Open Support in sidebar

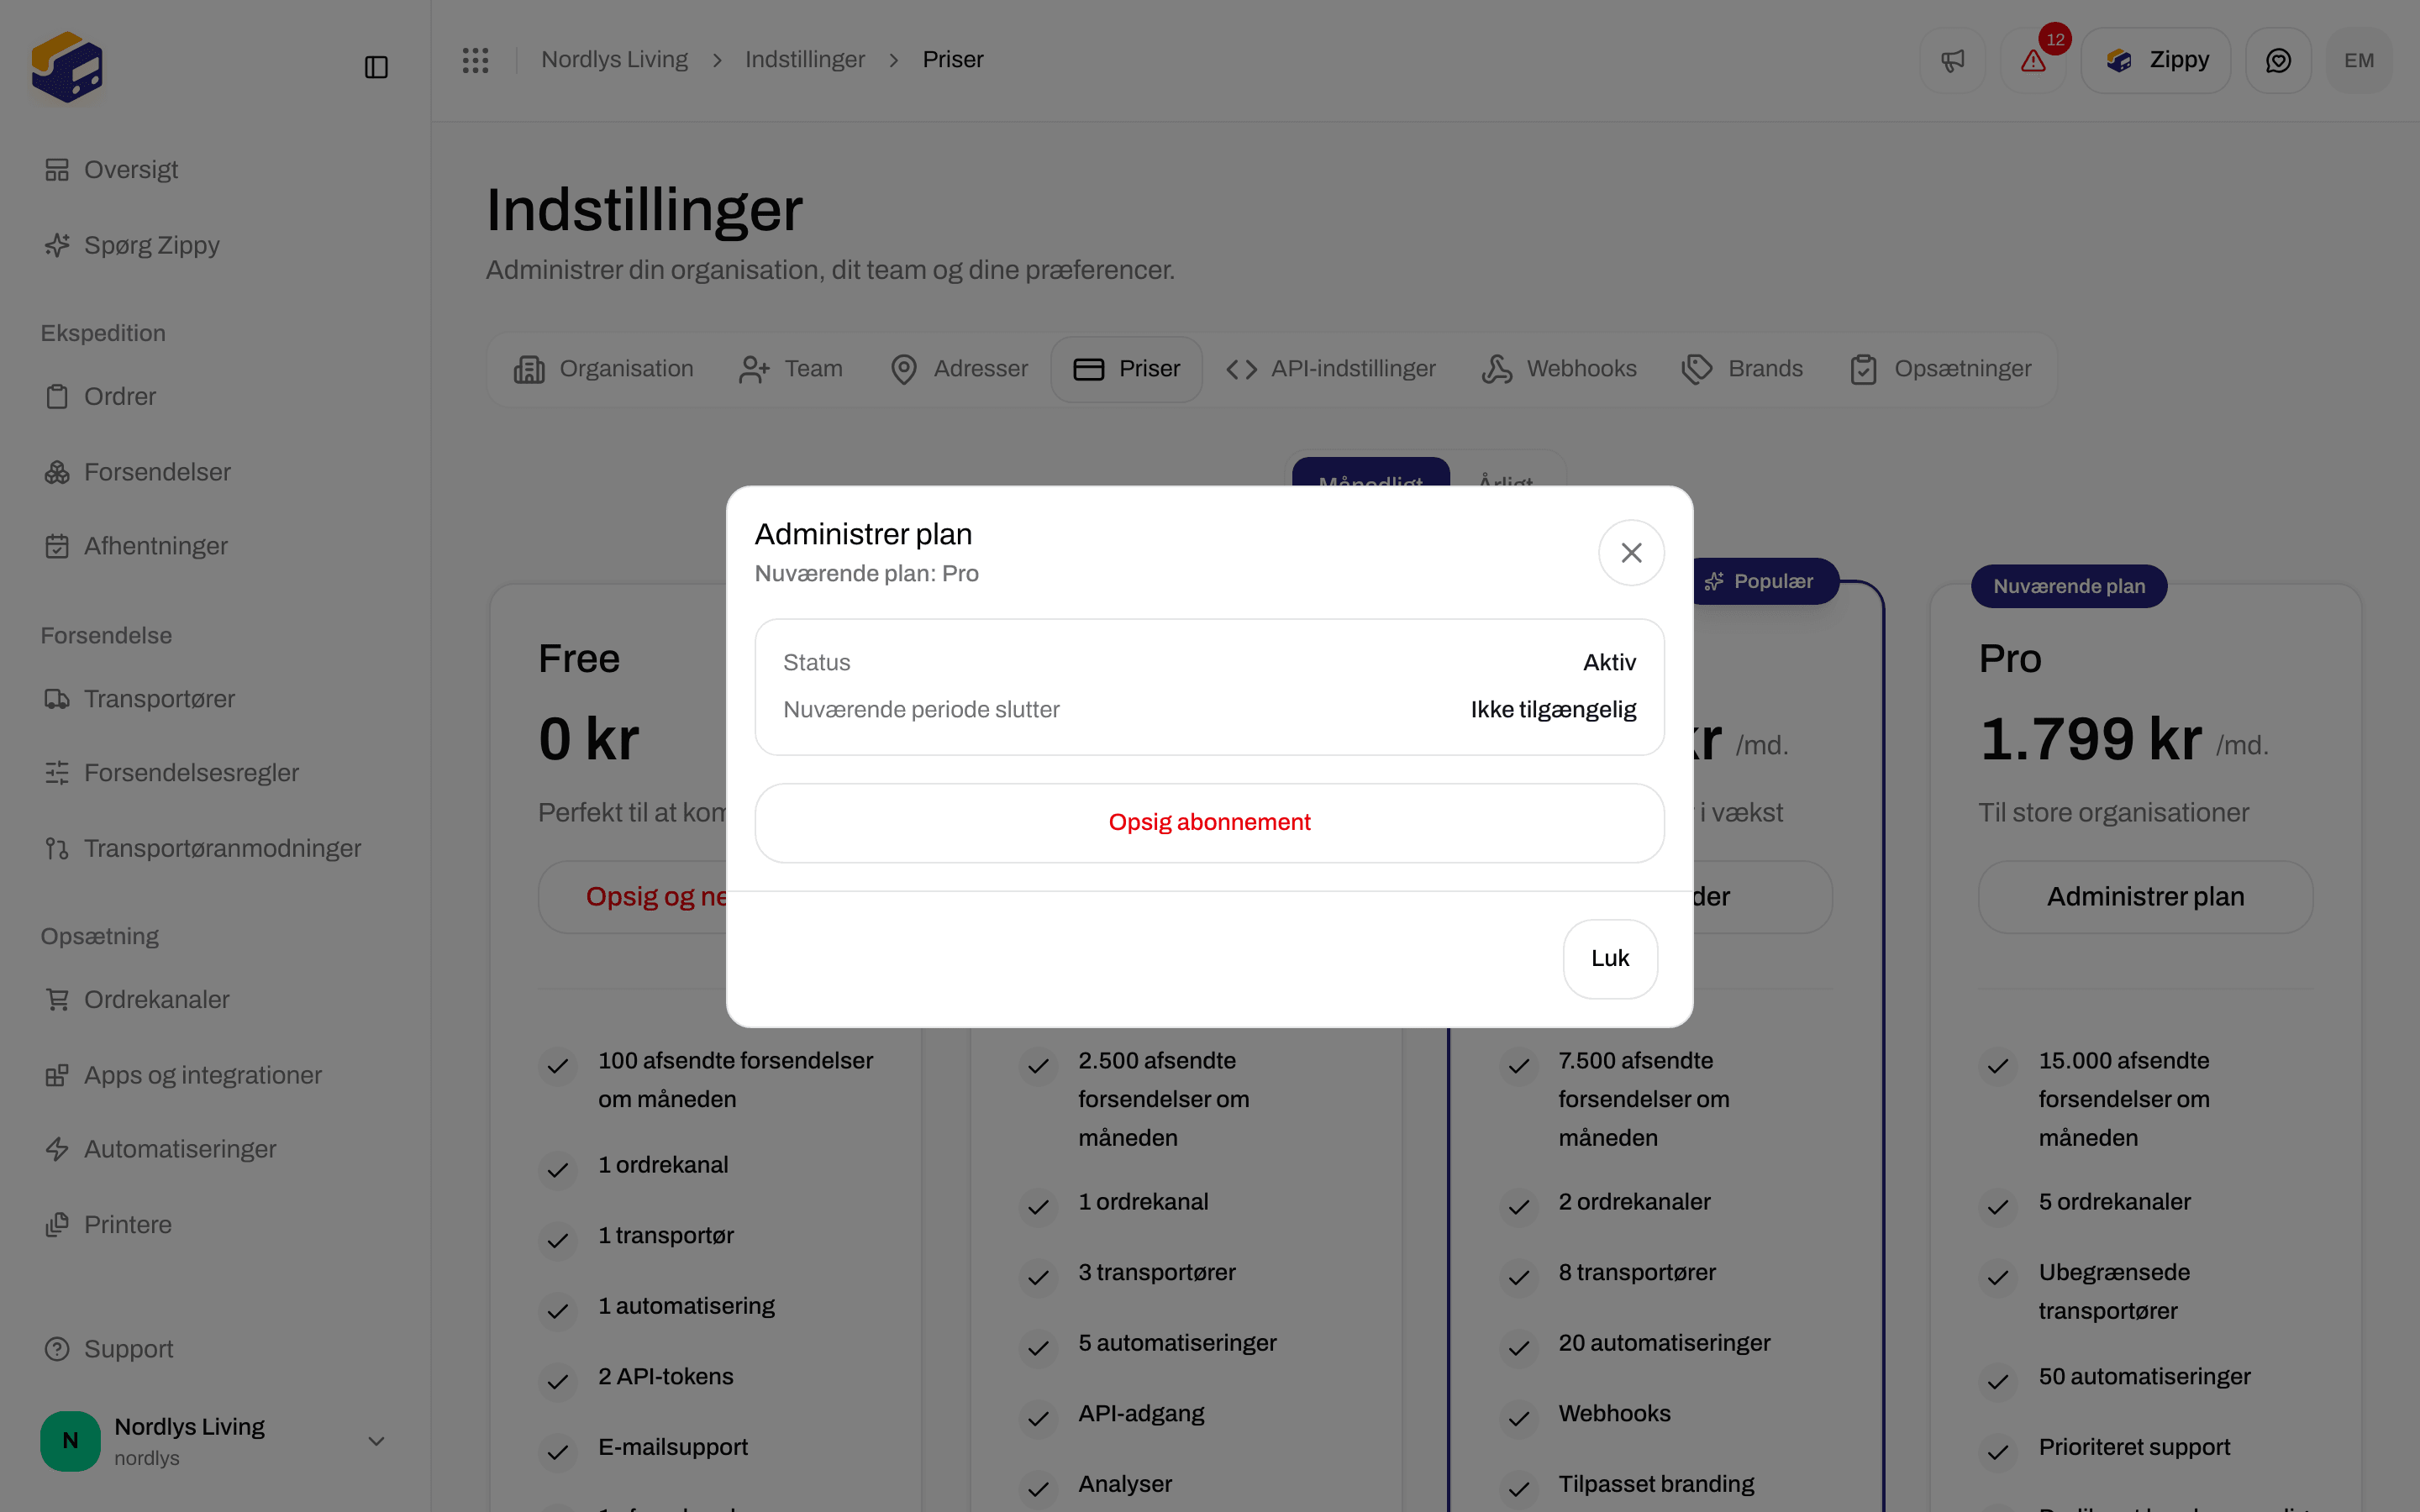(214, 1349)
